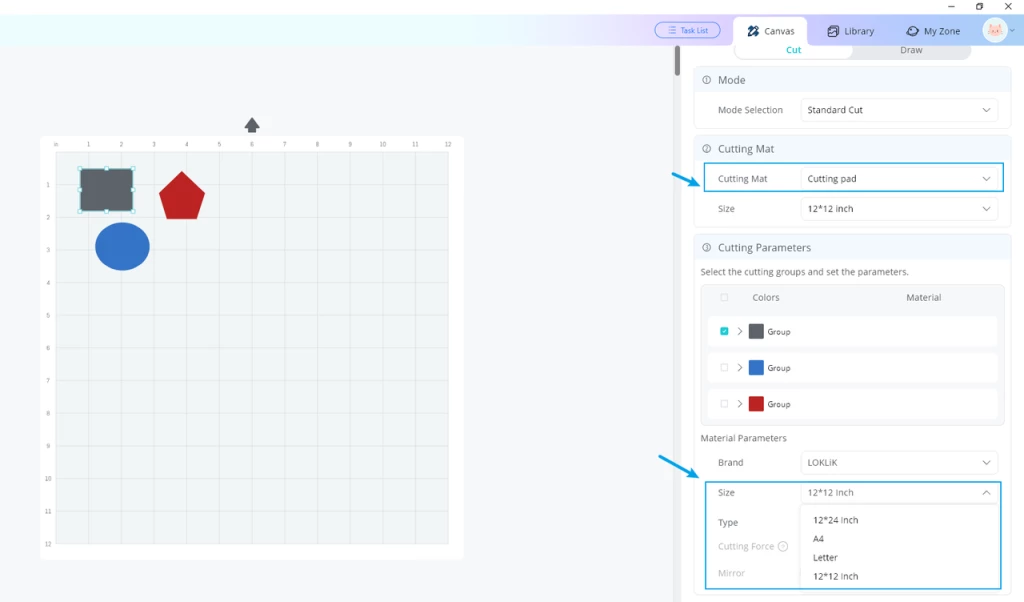Open the Mode Selection dropdown

pos(899,110)
